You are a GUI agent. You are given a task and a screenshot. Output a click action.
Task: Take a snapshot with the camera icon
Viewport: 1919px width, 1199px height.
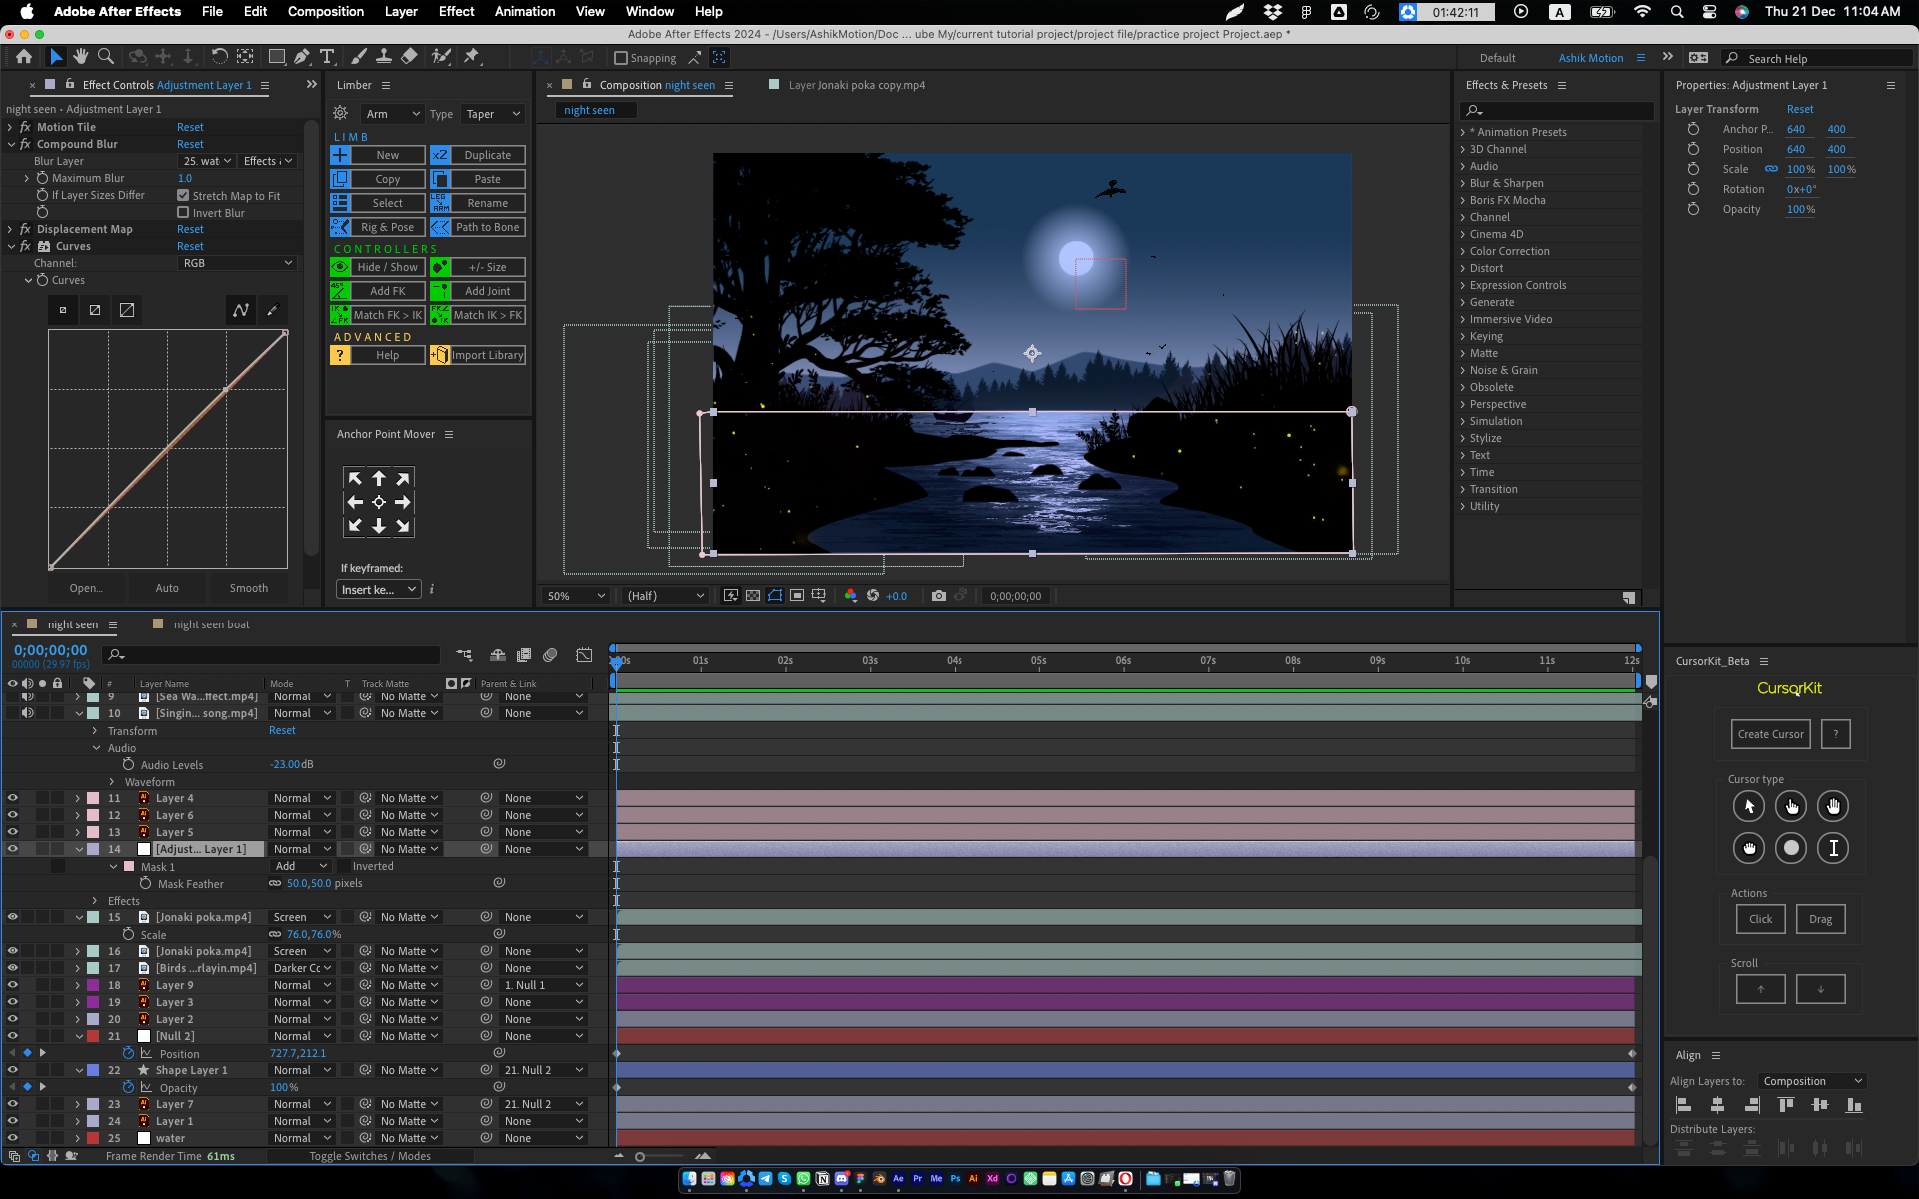tap(939, 595)
